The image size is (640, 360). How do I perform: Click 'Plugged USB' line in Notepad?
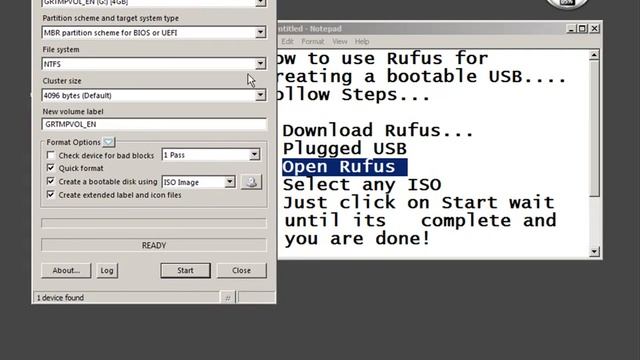345,149
